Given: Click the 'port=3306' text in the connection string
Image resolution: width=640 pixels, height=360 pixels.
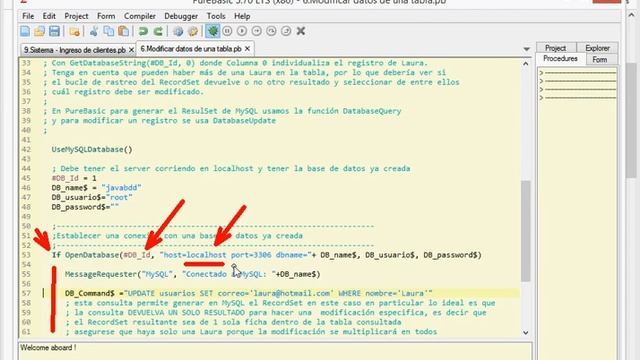Looking at the screenshot, I should tap(251, 255).
